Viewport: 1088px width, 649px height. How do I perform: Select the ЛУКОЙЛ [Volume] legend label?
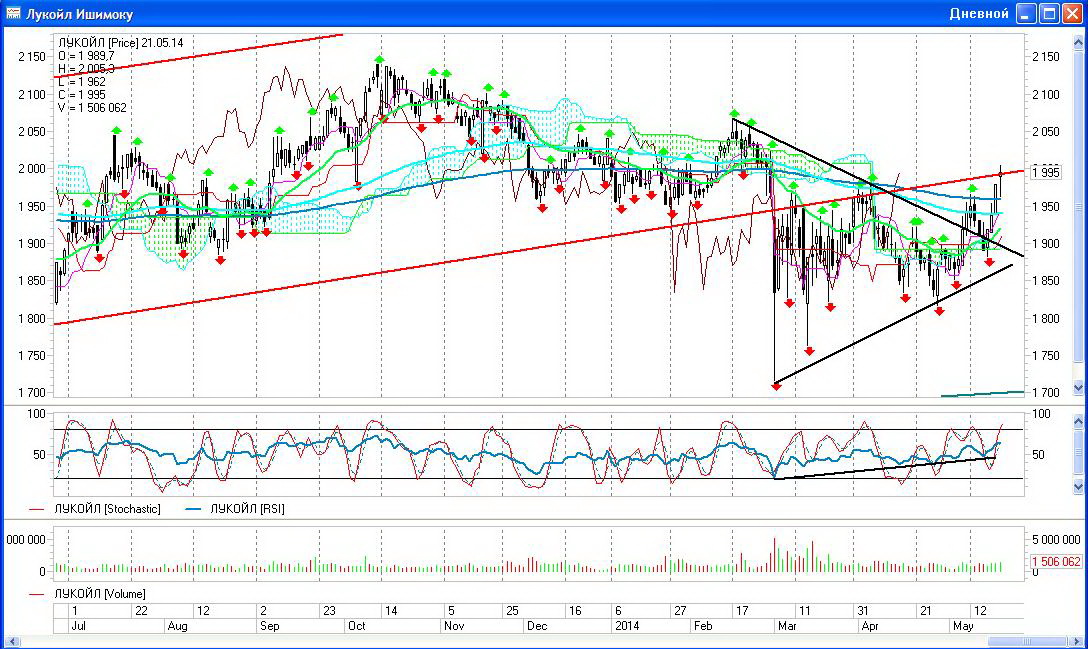(x=100, y=594)
